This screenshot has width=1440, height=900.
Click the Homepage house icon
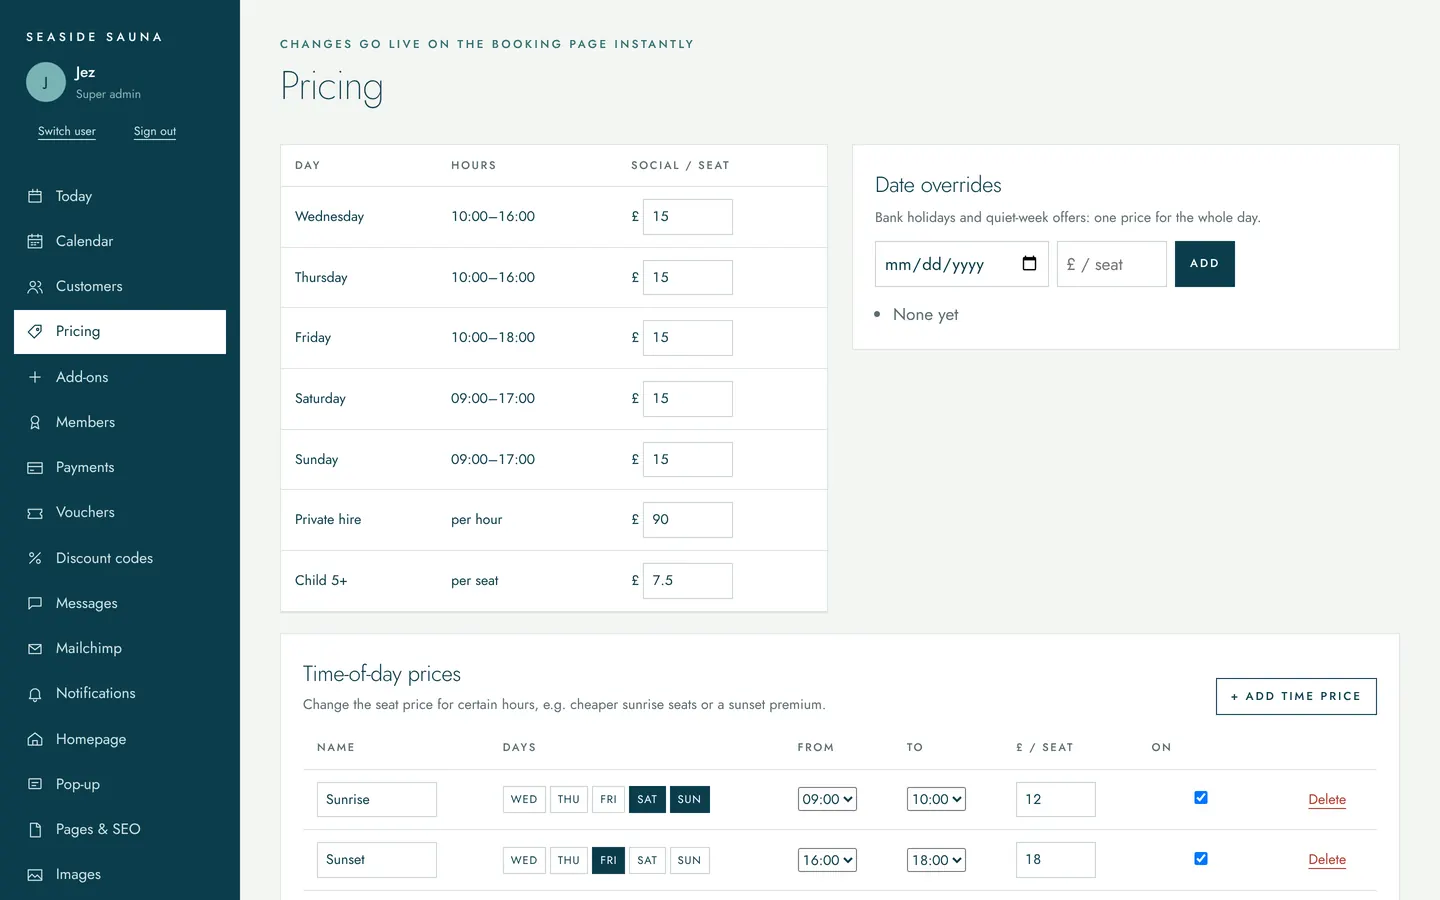click(35, 739)
